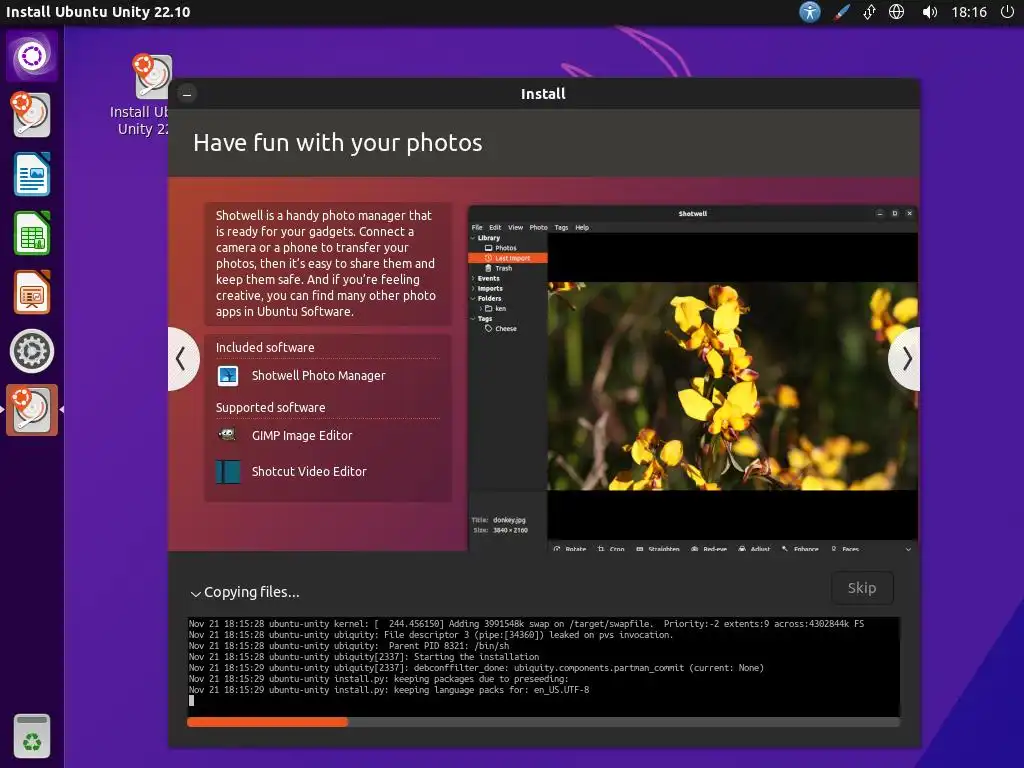This screenshot has width=1024, height=768.
Task: Click the Straighten tool in Shotwell toolbar
Action: [658, 549]
